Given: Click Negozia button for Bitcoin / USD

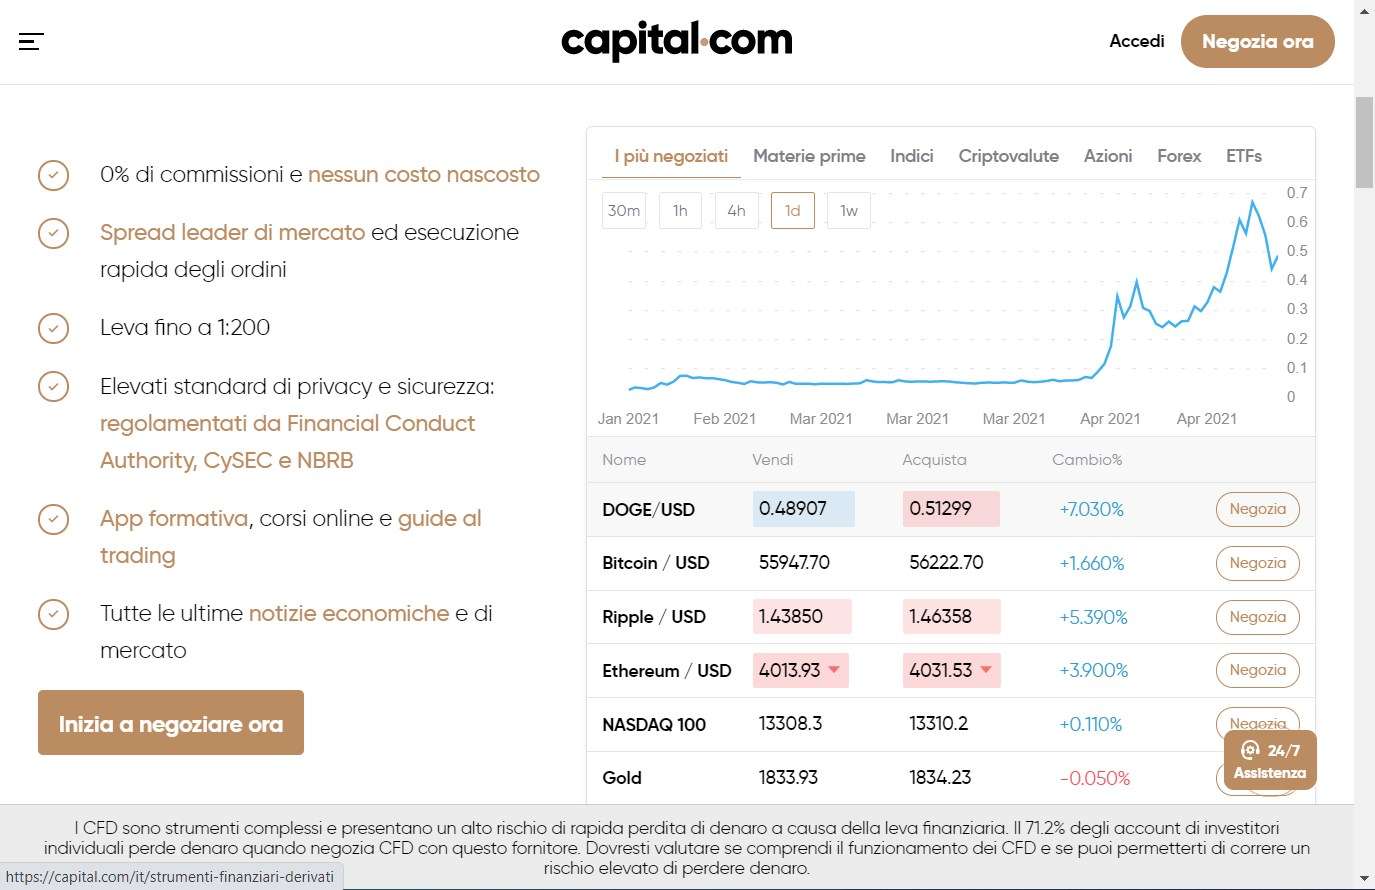Looking at the screenshot, I should tap(1257, 563).
